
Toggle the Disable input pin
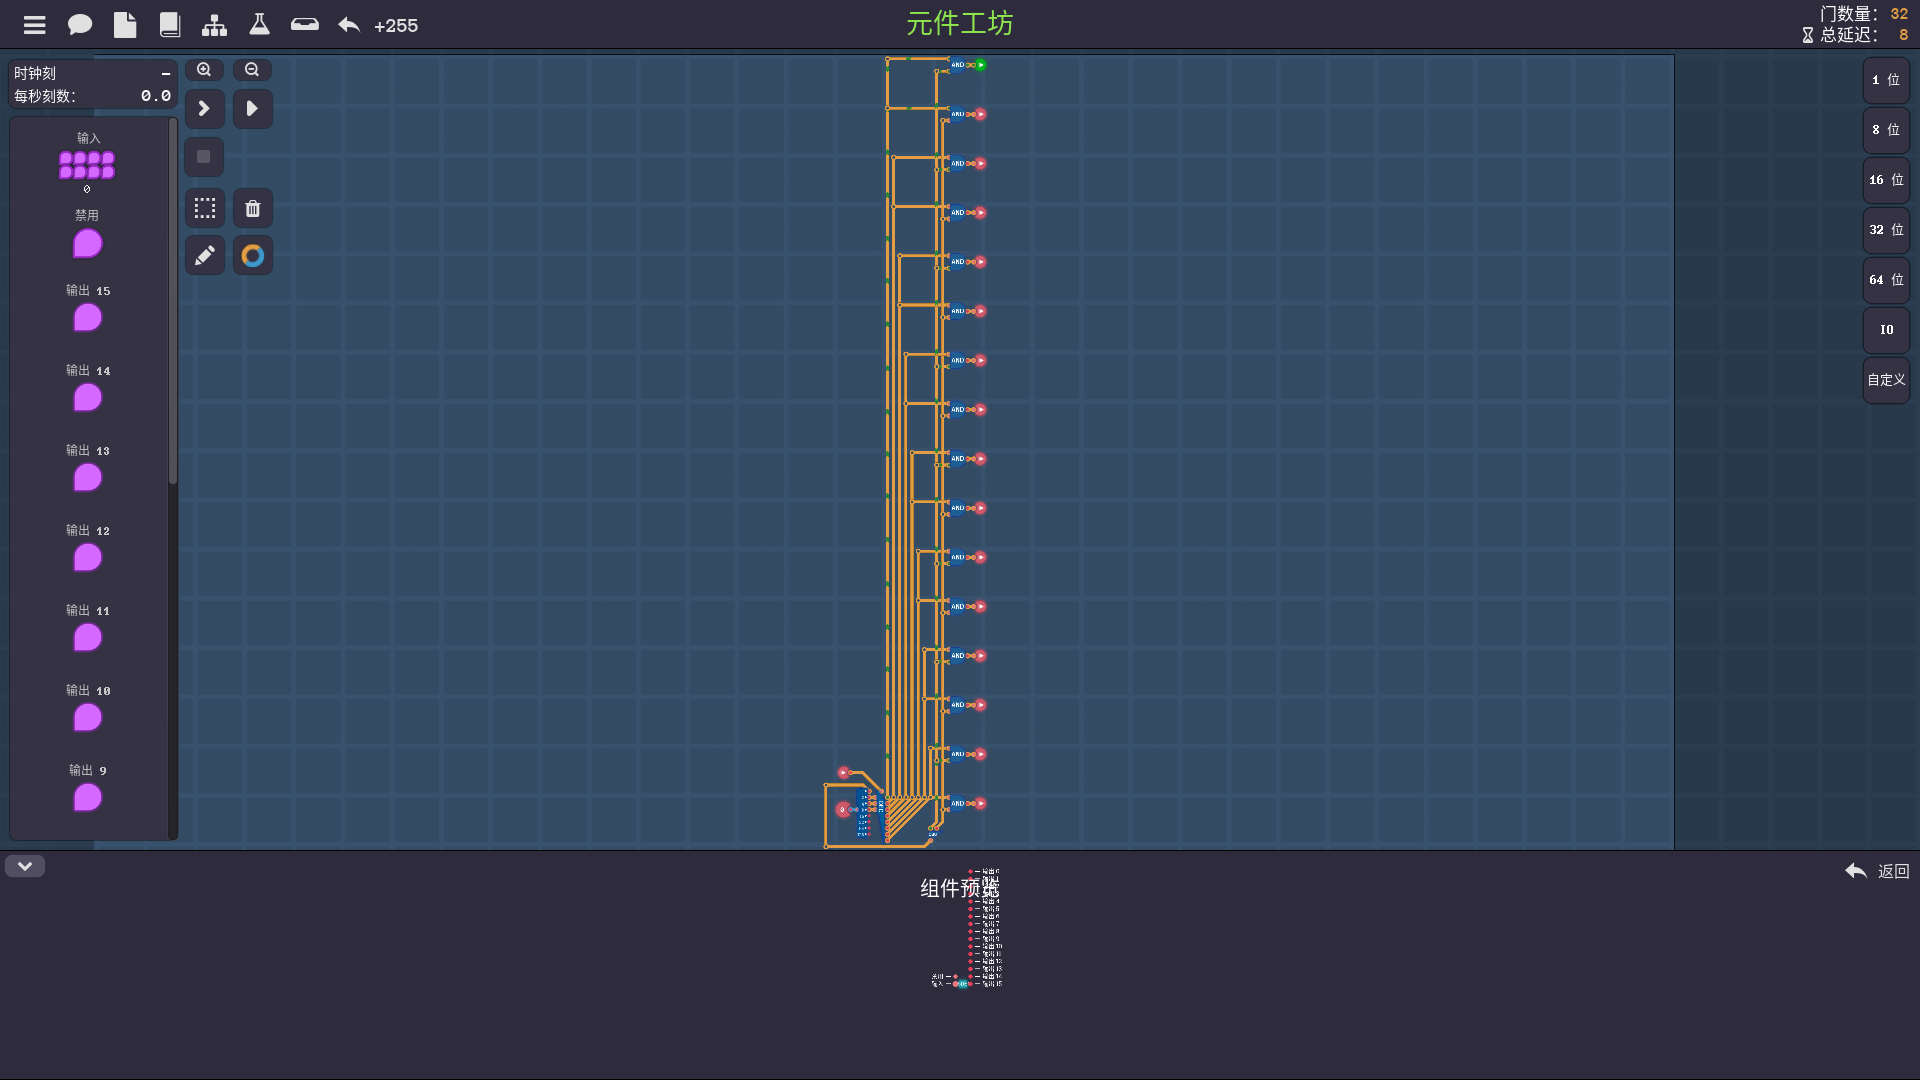coord(88,243)
